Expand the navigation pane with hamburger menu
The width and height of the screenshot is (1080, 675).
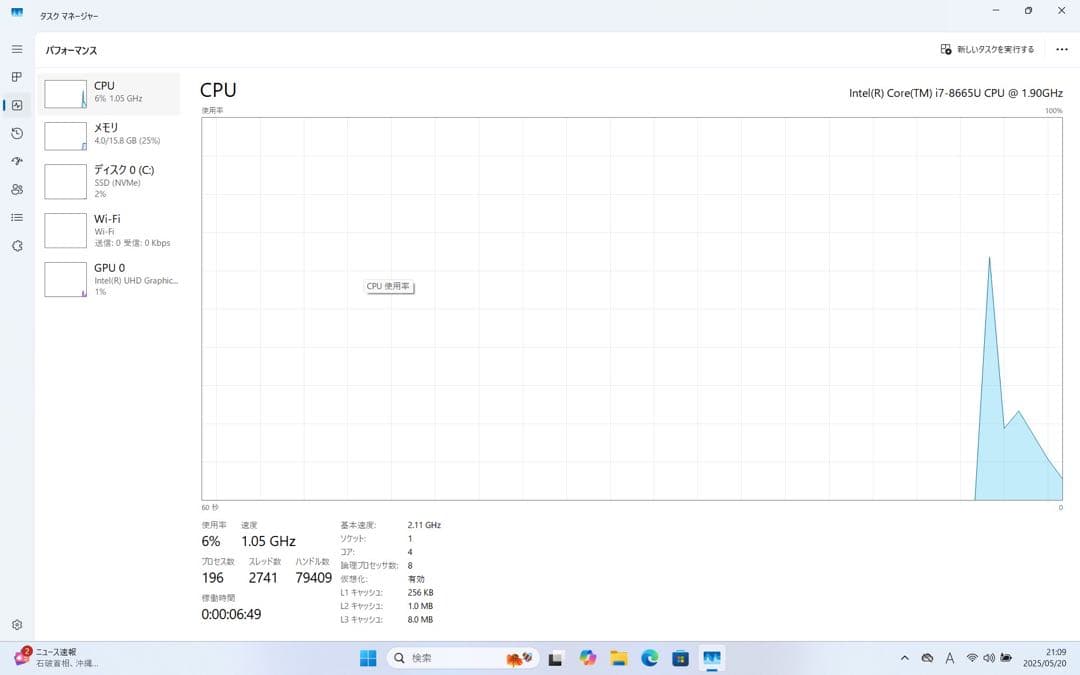tap(16, 47)
